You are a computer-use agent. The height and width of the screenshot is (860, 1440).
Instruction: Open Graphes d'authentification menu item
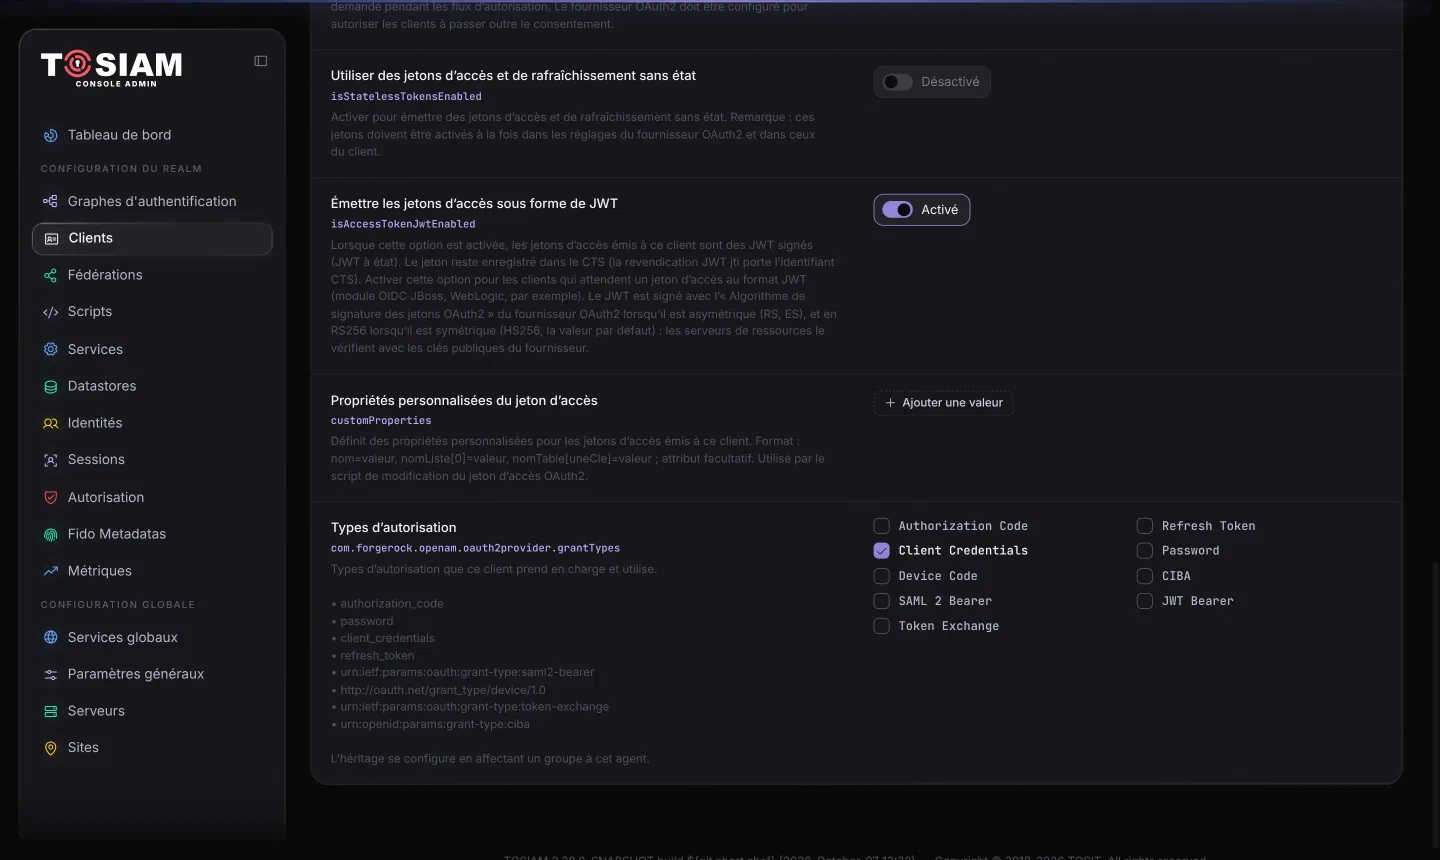pos(152,201)
